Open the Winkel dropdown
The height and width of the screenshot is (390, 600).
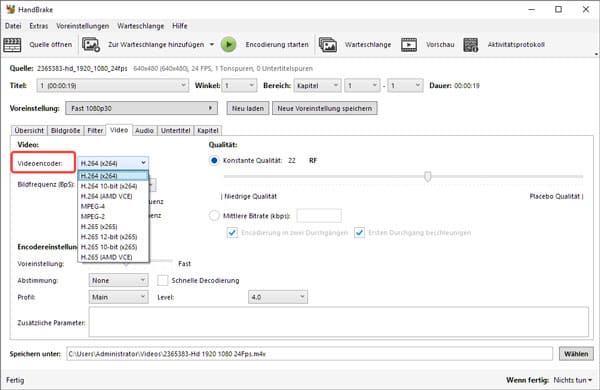click(240, 85)
